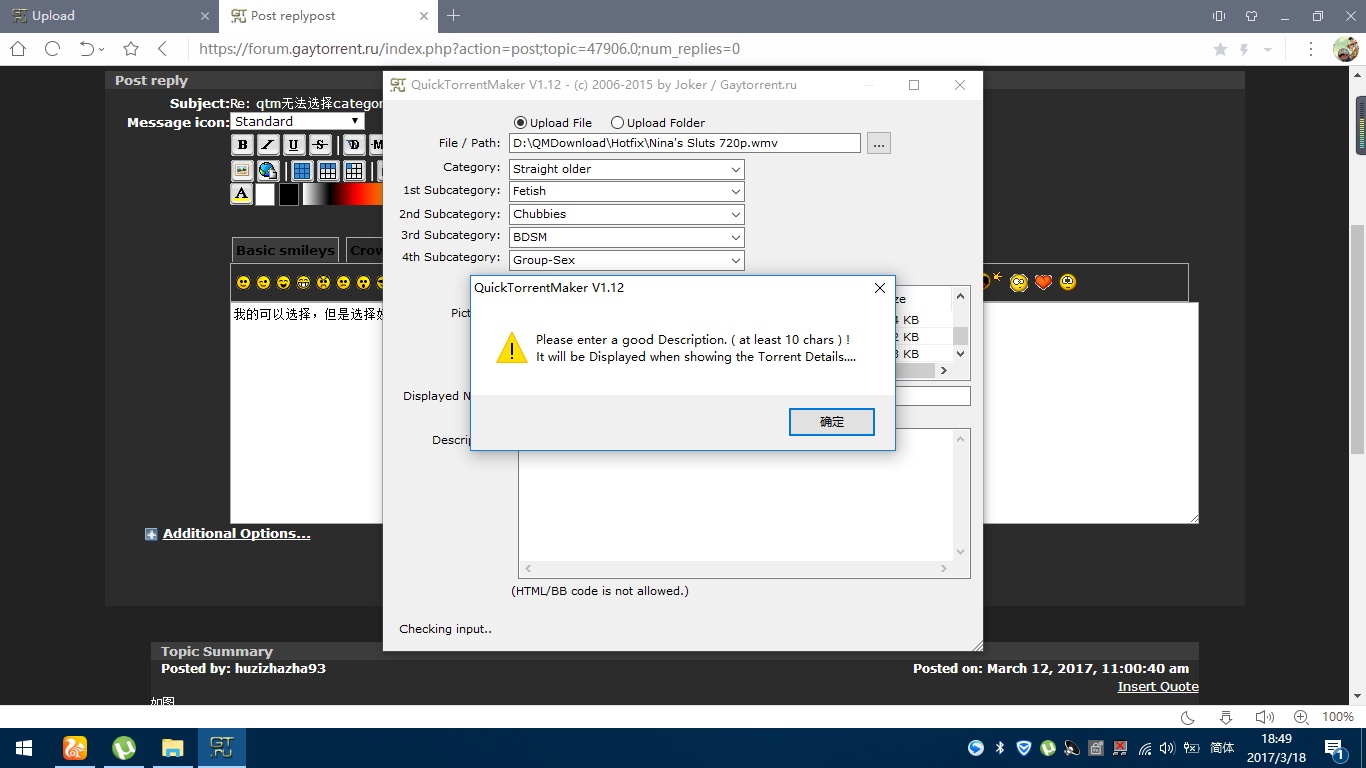
Task: Select the Upload Folder radio button
Action: (617, 123)
